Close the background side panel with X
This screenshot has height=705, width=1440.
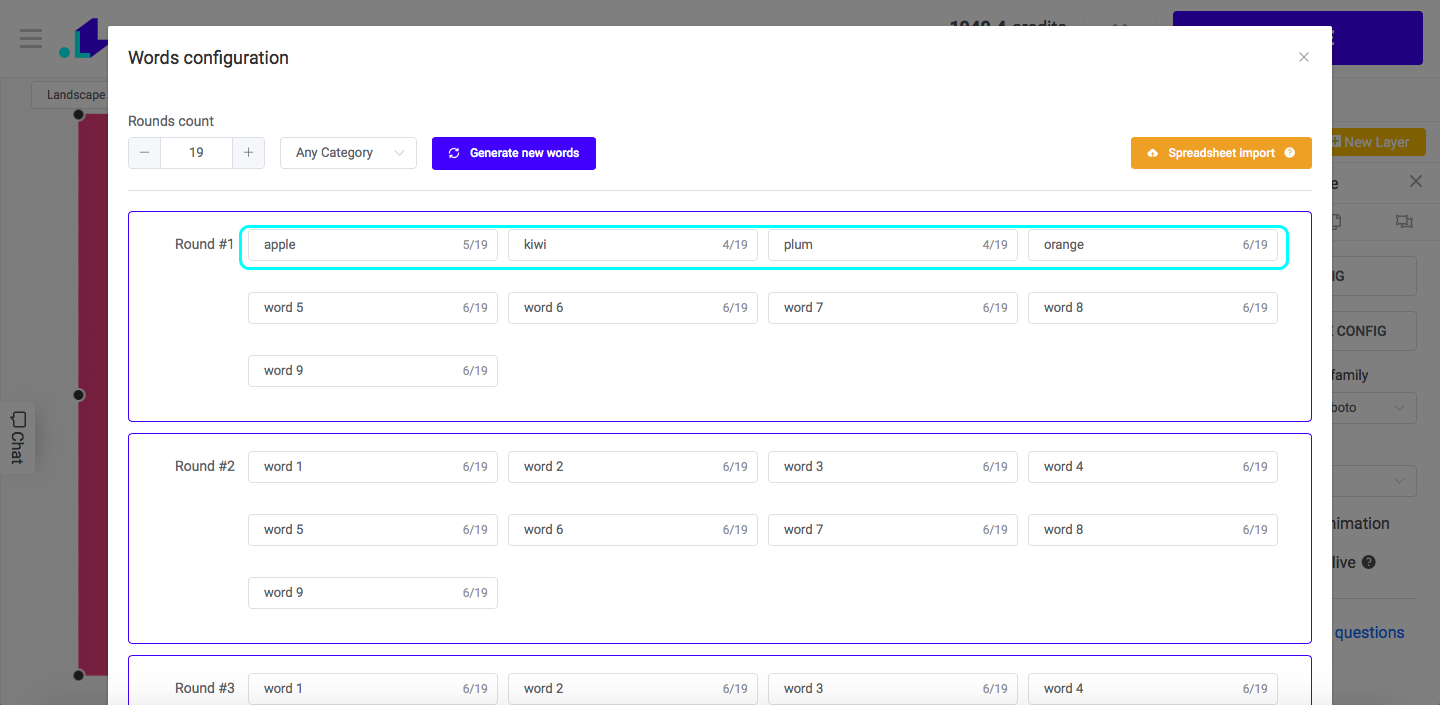click(1416, 181)
